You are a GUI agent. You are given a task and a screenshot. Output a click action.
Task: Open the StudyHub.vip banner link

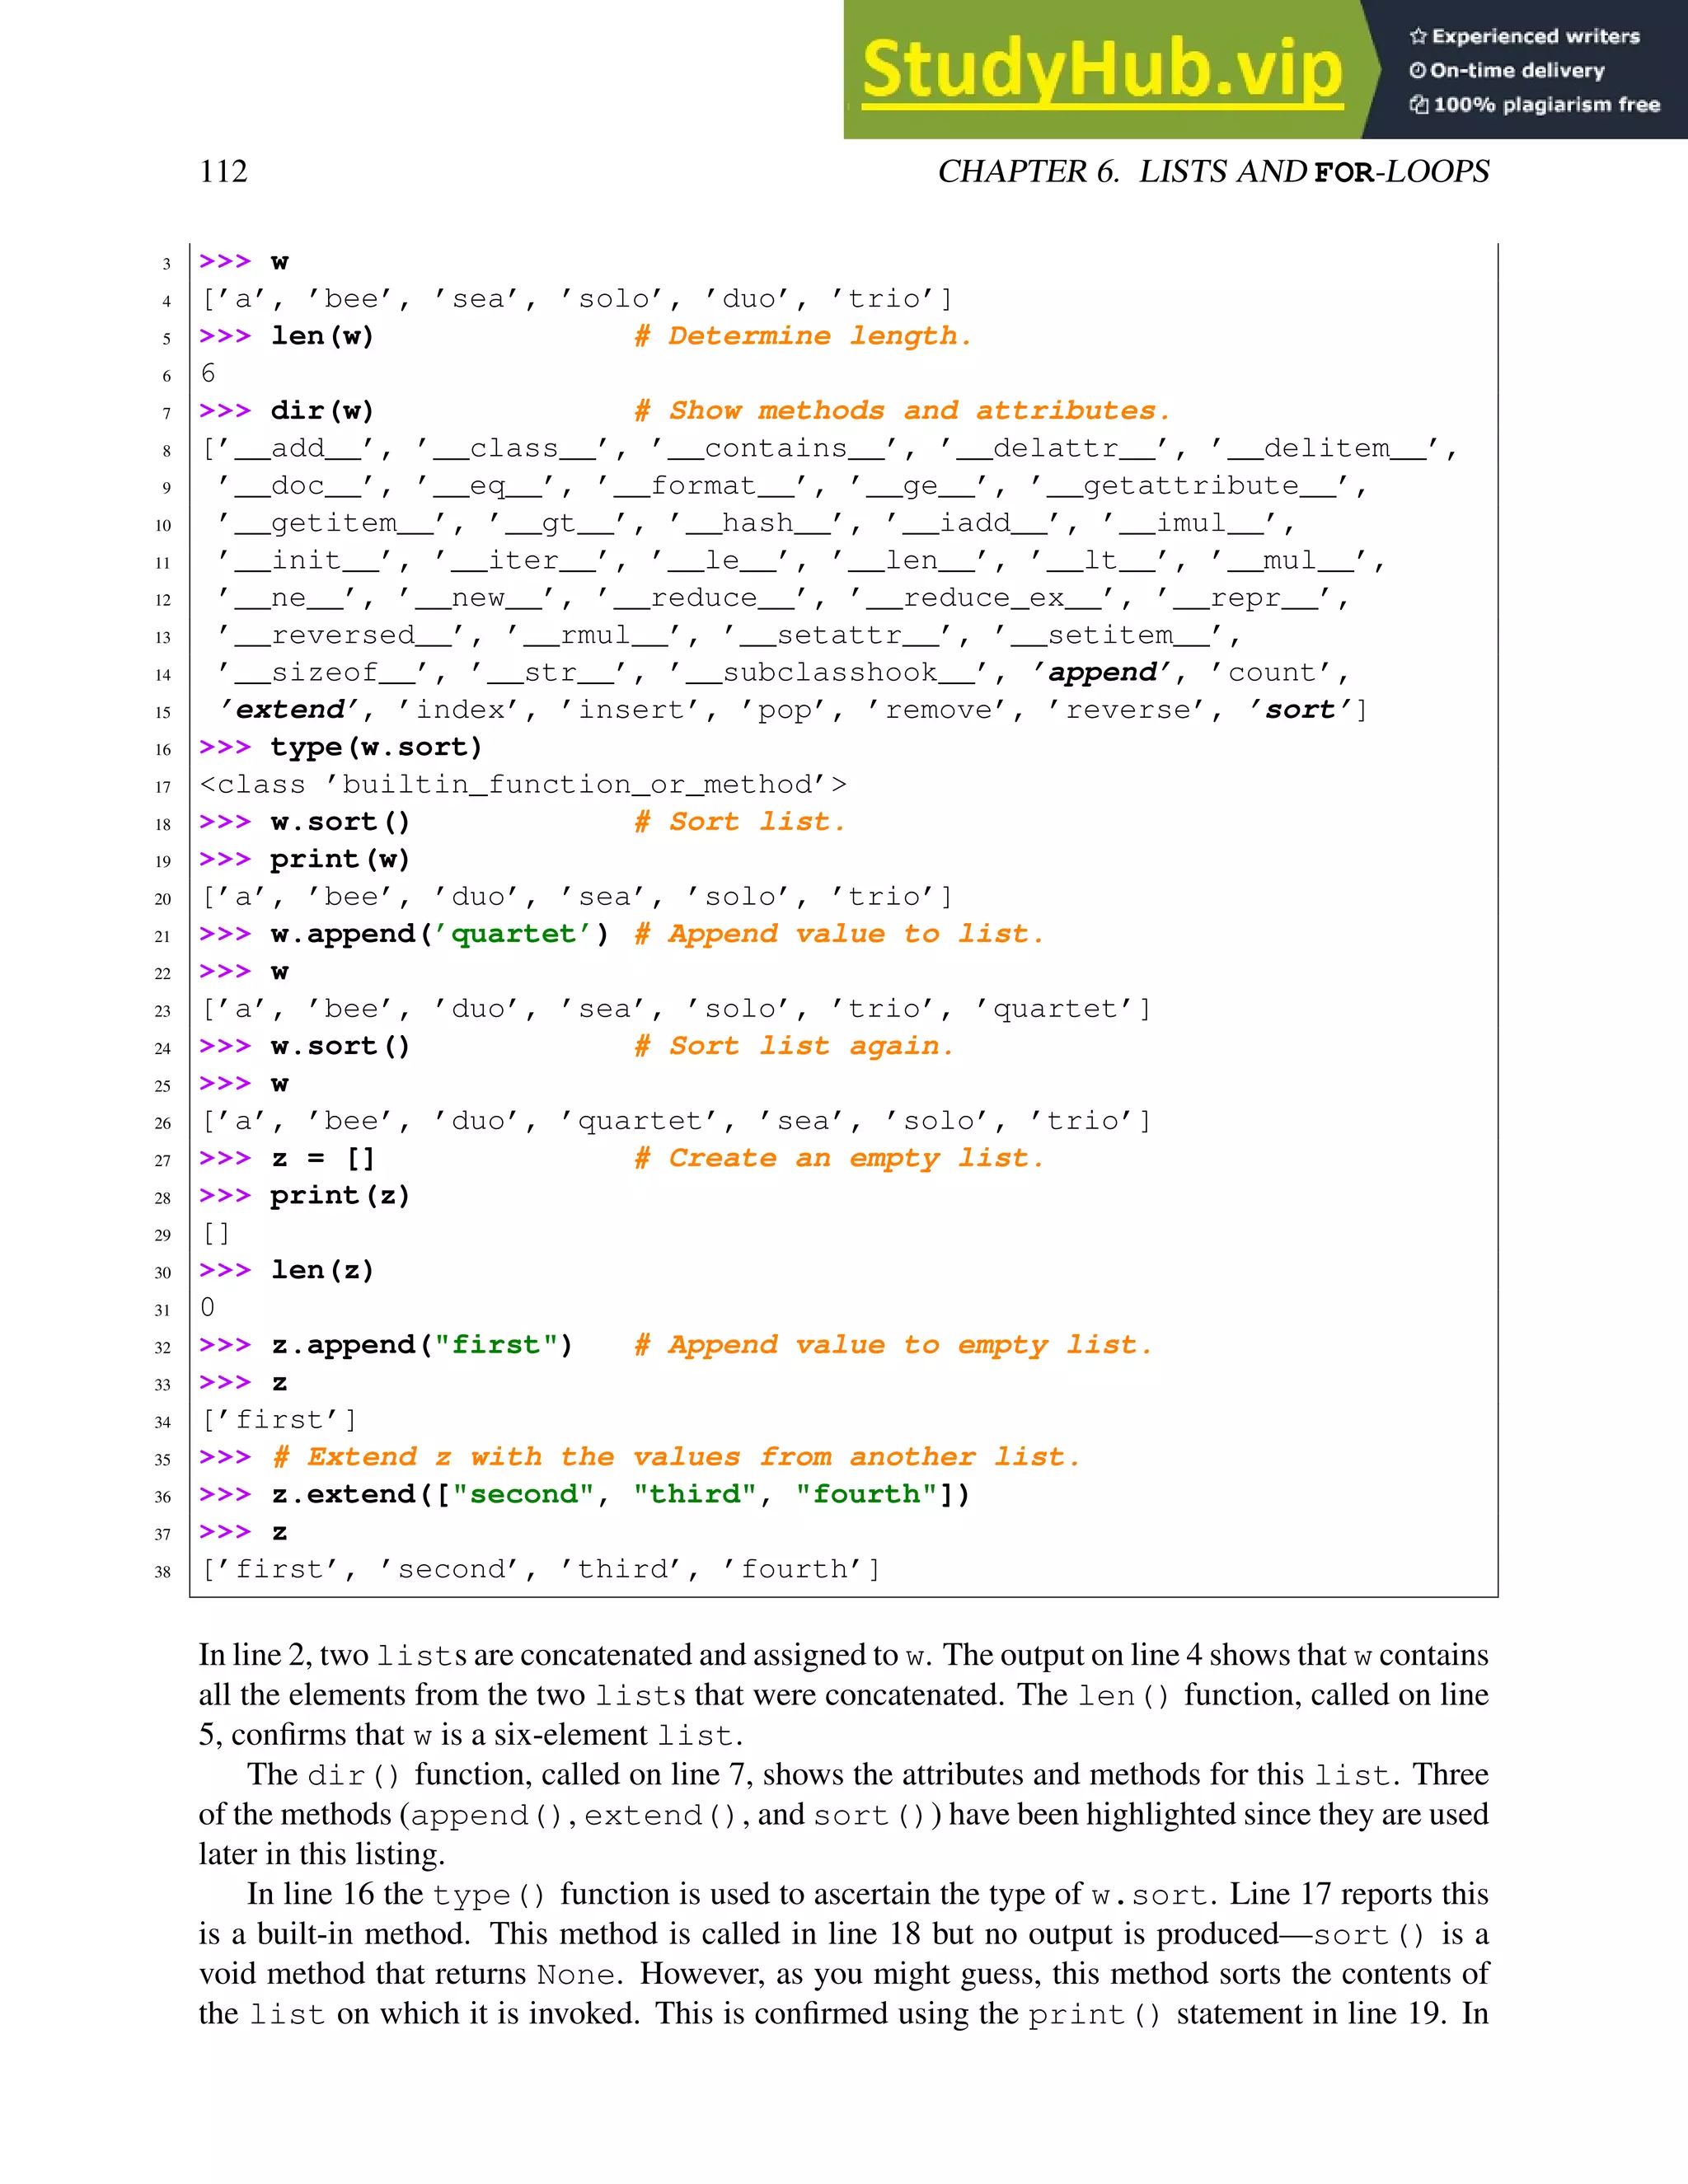[x=1102, y=70]
